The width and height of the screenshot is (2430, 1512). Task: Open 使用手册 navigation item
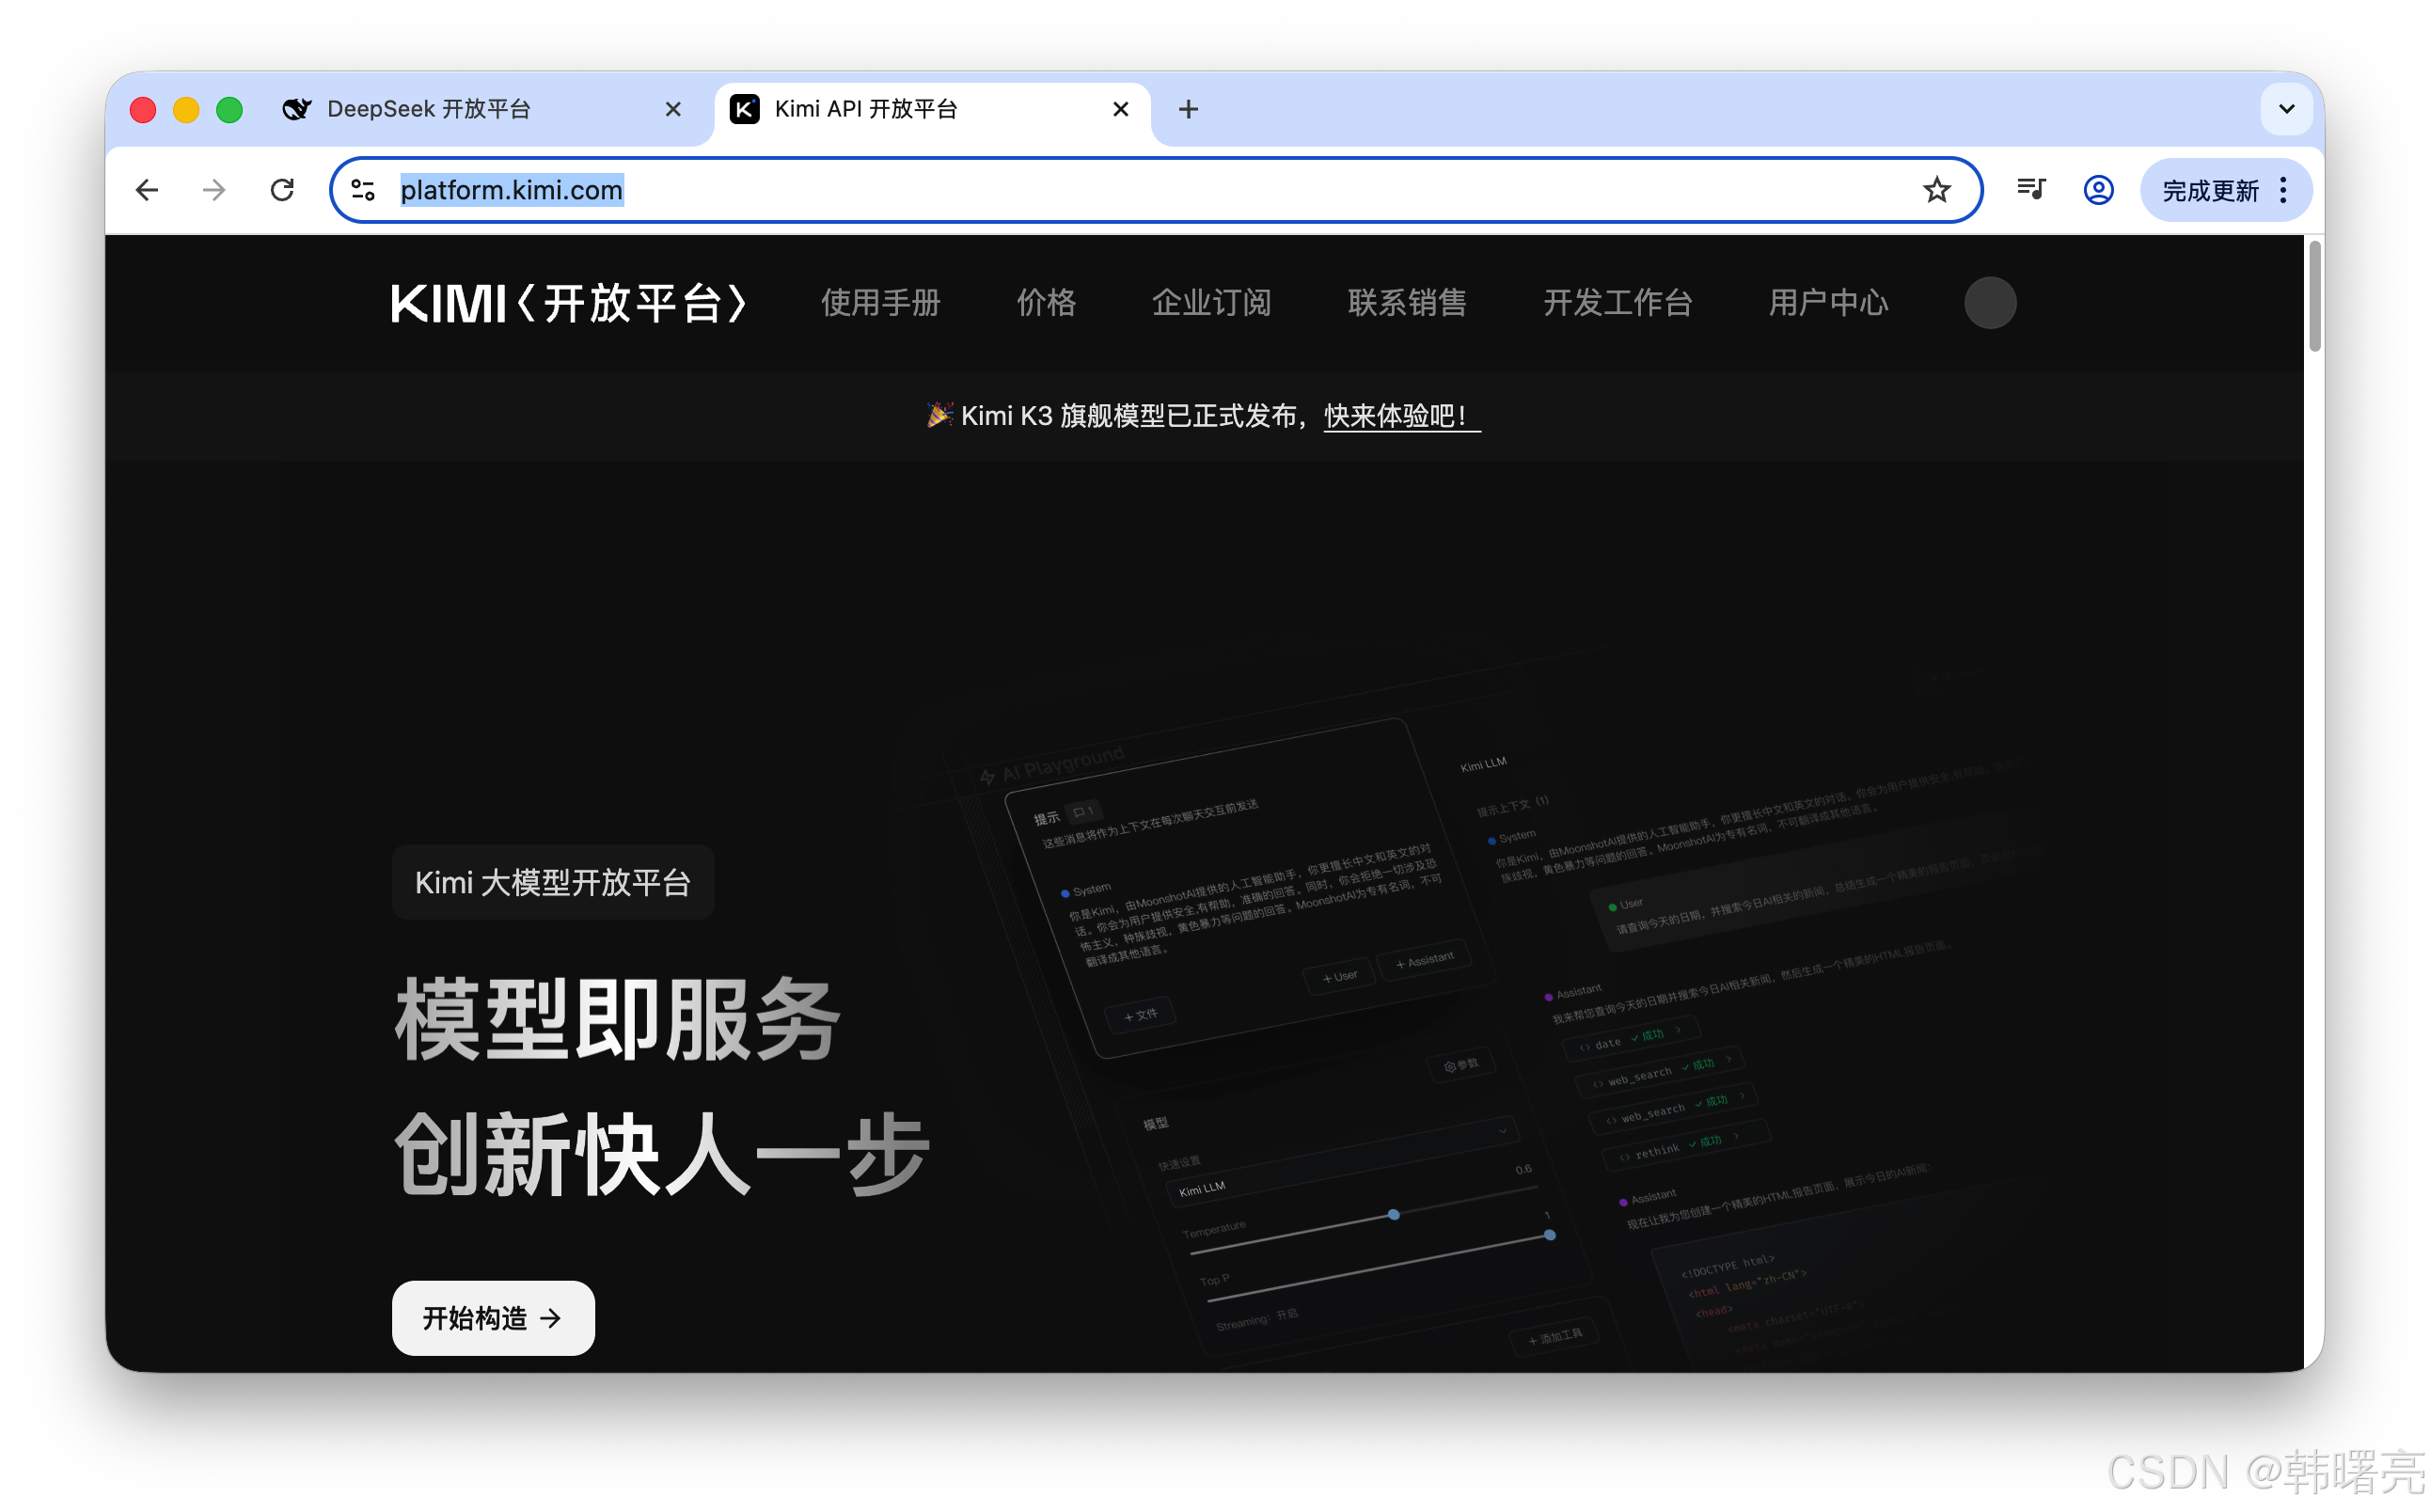tap(880, 302)
